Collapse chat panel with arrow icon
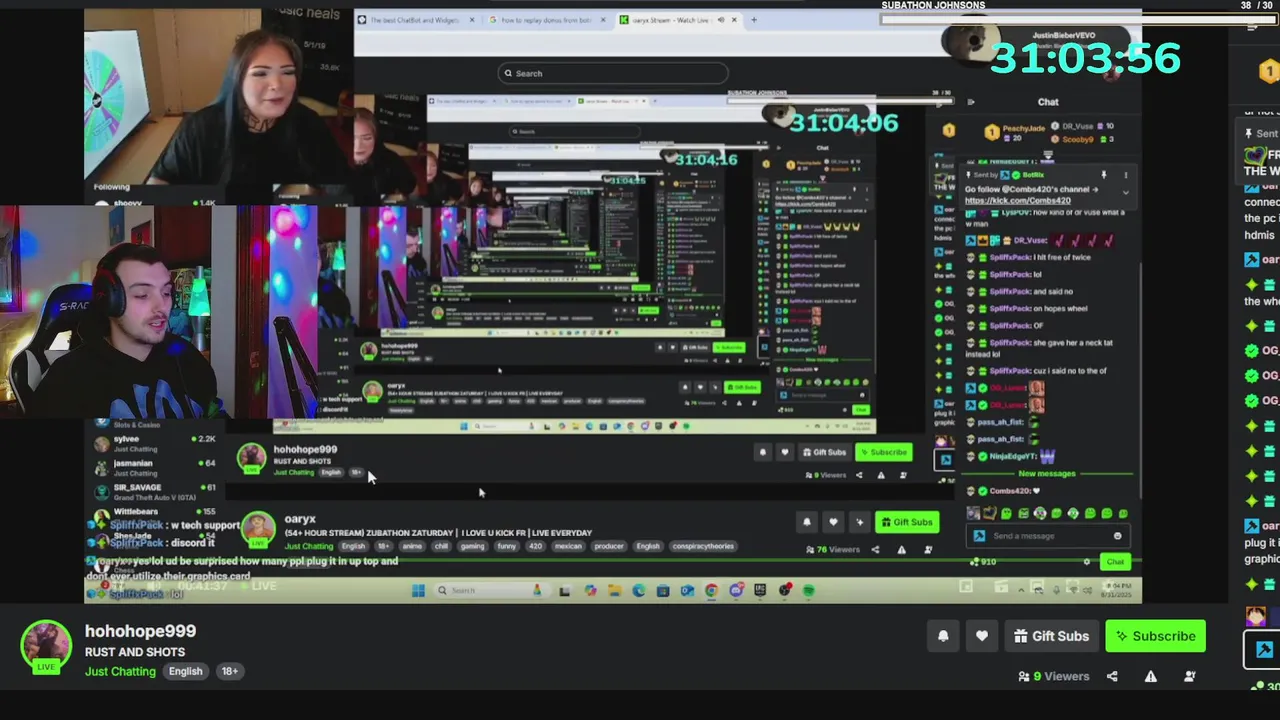1280x720 pixels. tap(971, 102)
